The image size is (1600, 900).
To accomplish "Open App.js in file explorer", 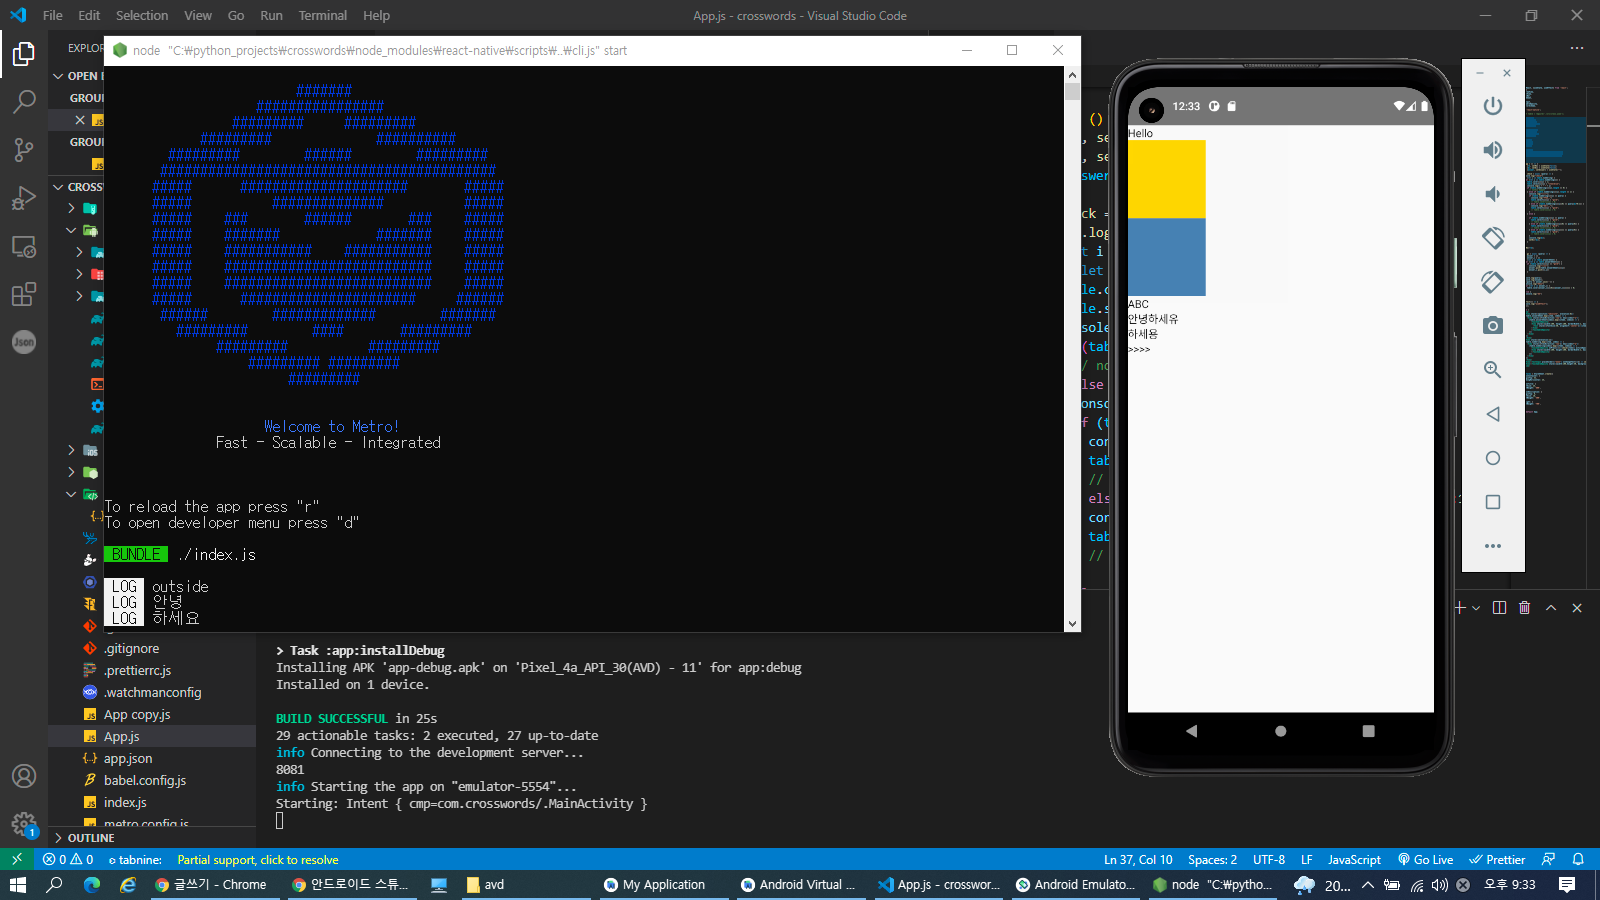I will (x=152, y=736).
